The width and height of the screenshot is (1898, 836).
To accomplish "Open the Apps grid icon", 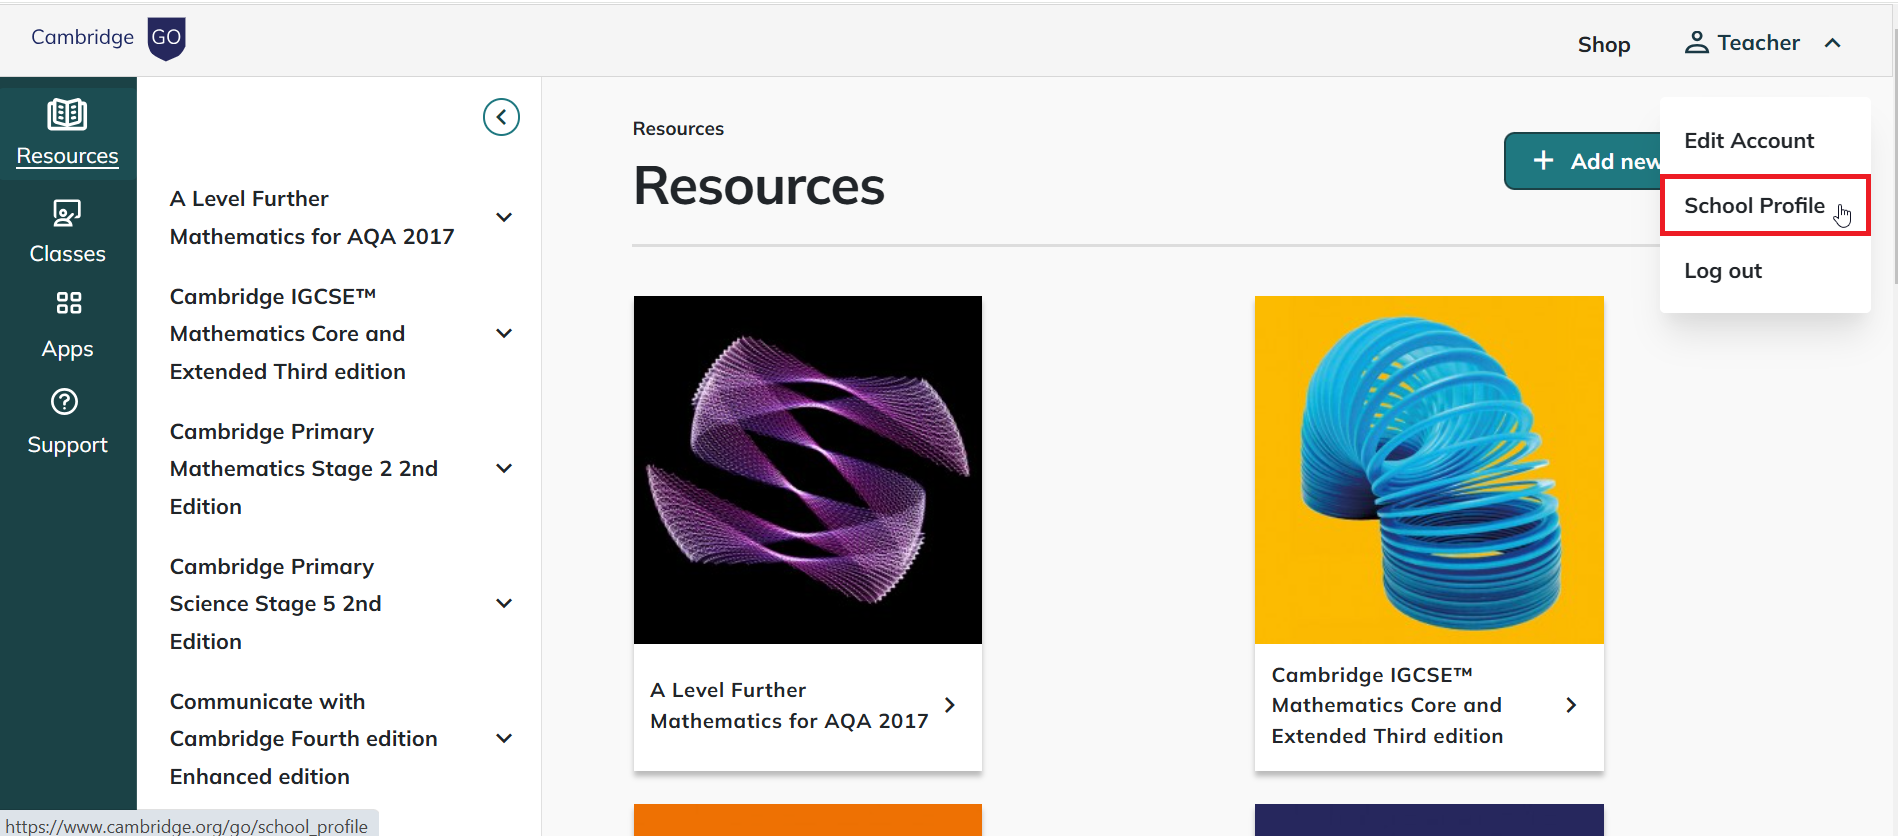I will pyautogui.click(x=68, y=303).
